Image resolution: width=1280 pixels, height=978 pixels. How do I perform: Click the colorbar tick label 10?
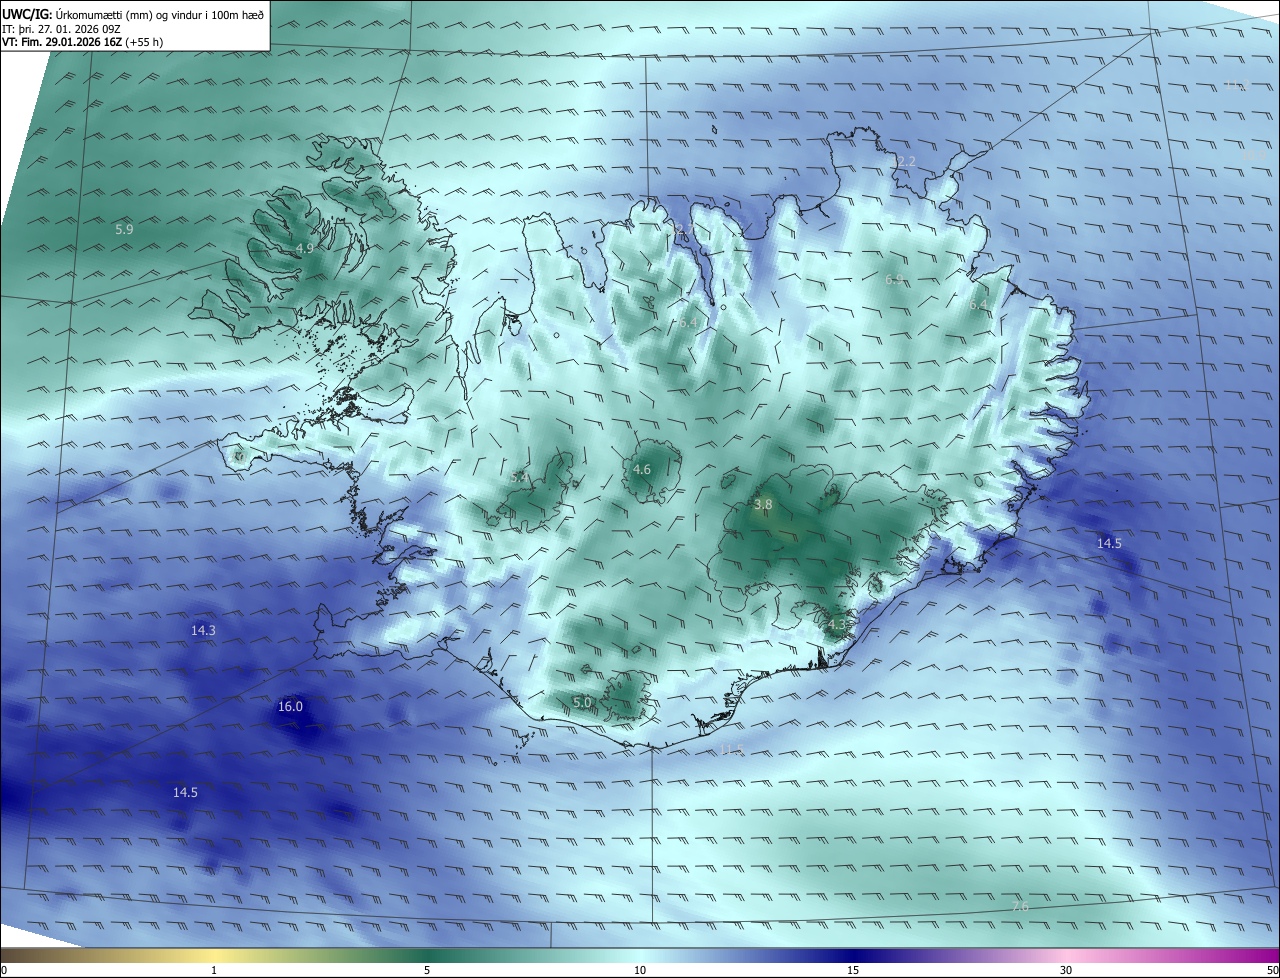640,971
